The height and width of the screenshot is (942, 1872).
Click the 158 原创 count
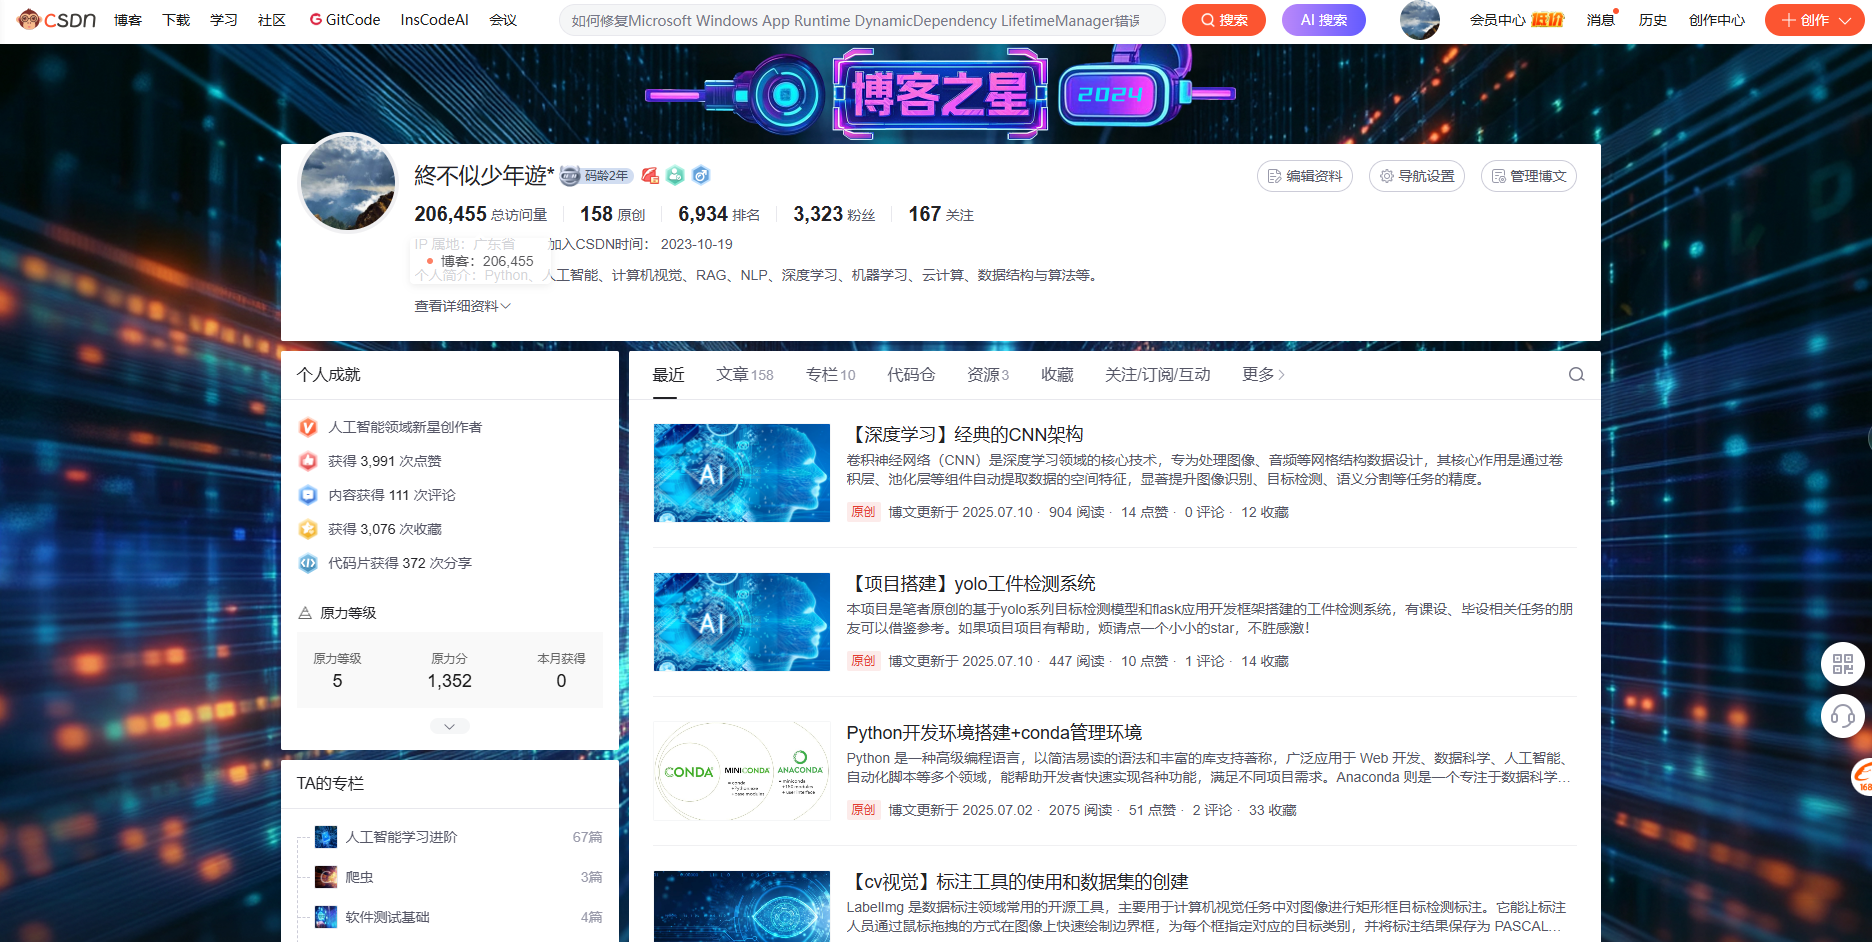pos(613,214)
